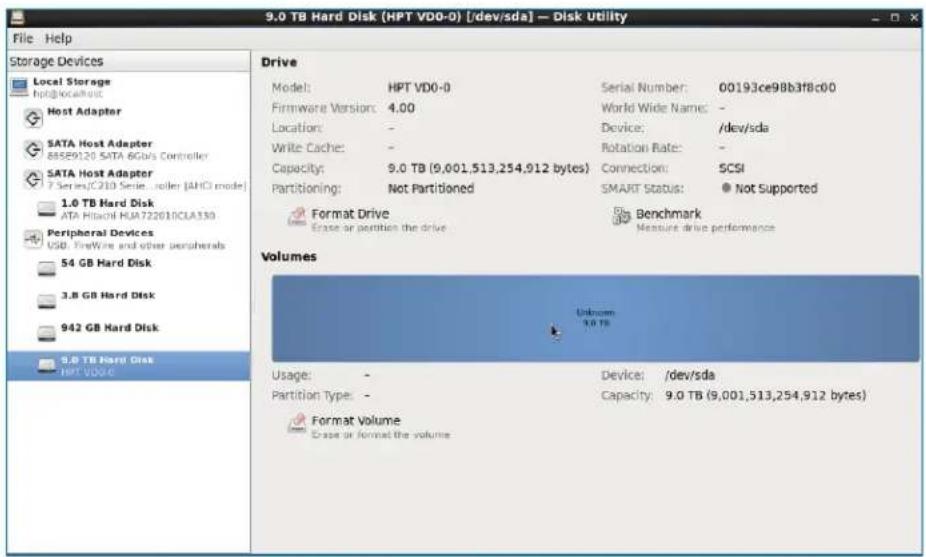This screenshot has height=557, width=926.
Task: Click the 942 GB Hard Disk drive icon
Action: [47, 334]
